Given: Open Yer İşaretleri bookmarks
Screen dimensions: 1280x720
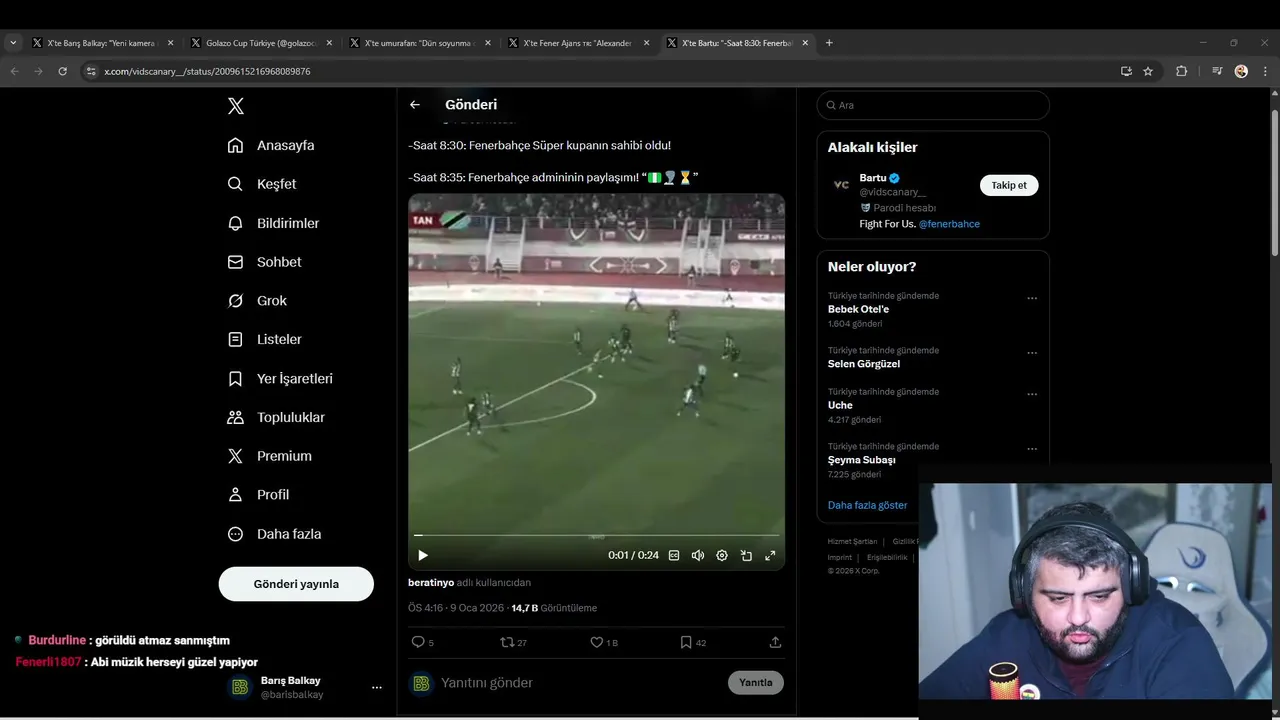Looking at the screenshot, I should (280, 379).
